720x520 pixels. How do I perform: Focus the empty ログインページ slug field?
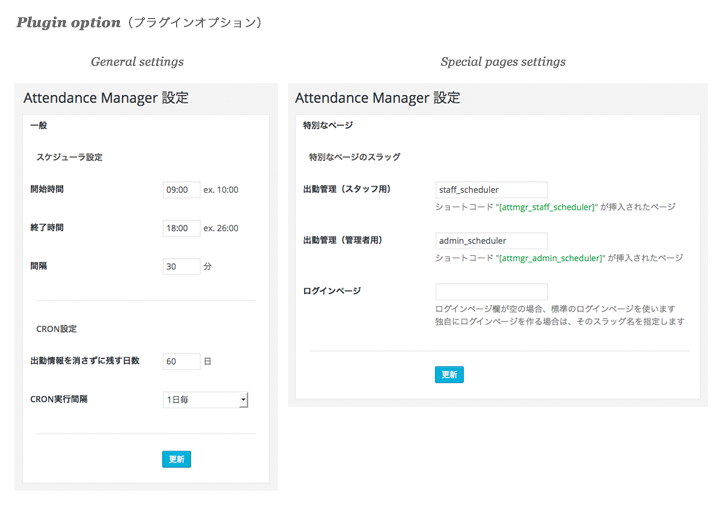pos(491,292)
